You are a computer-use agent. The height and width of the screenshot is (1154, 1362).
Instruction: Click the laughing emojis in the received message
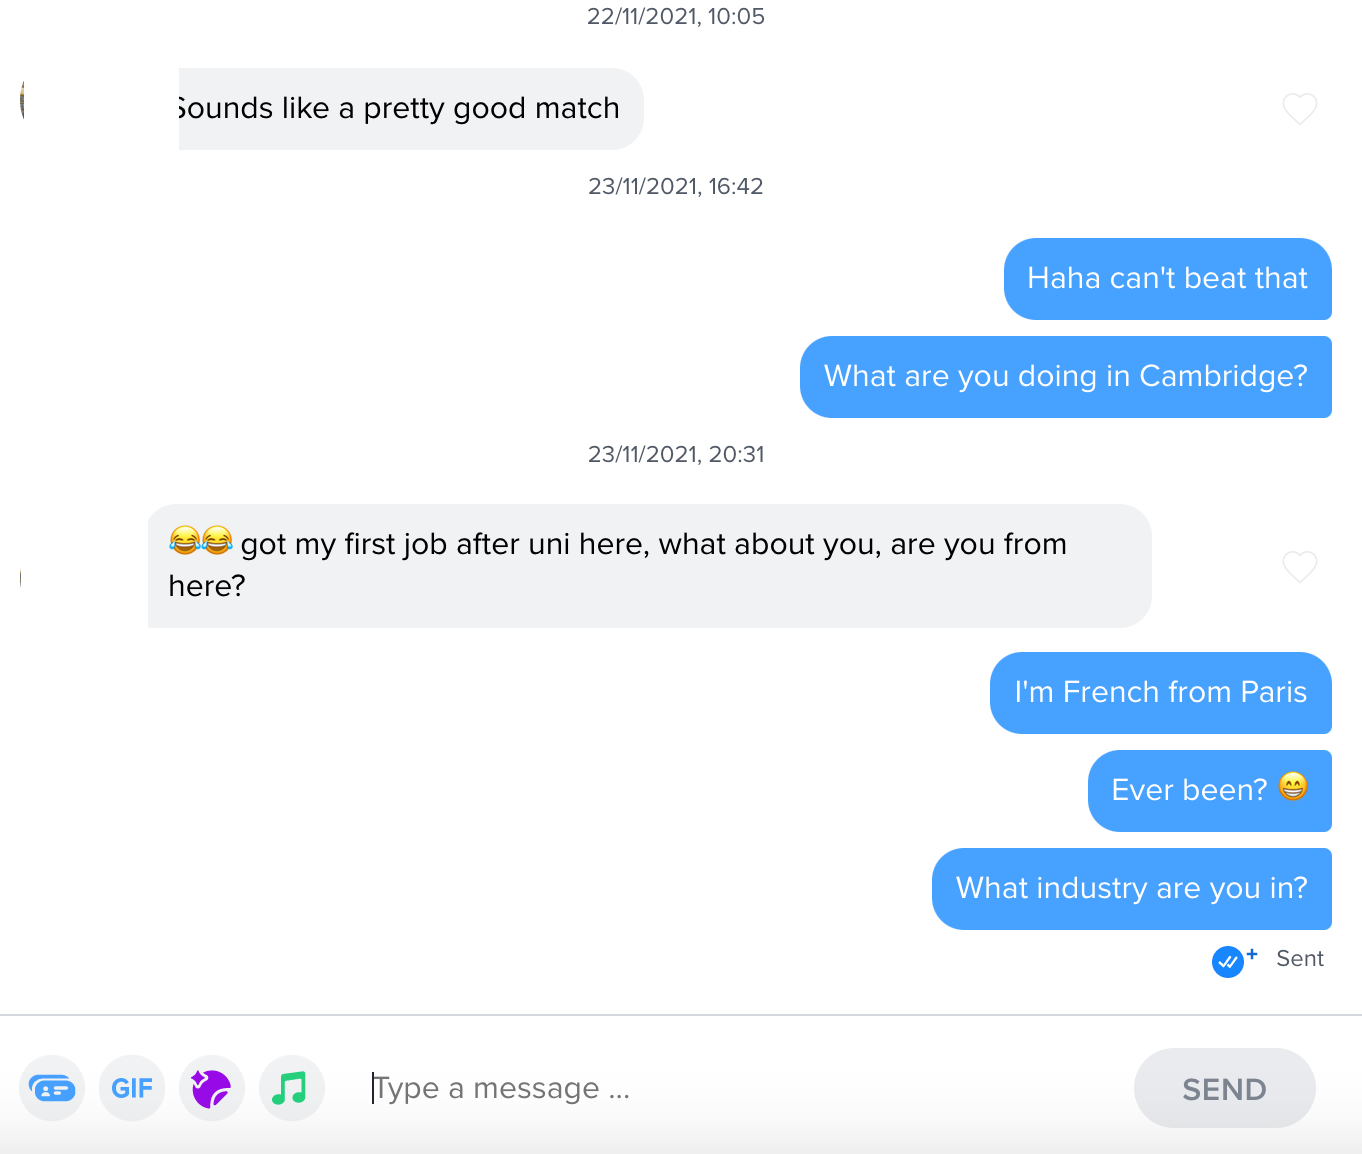(x=201, y=541)
